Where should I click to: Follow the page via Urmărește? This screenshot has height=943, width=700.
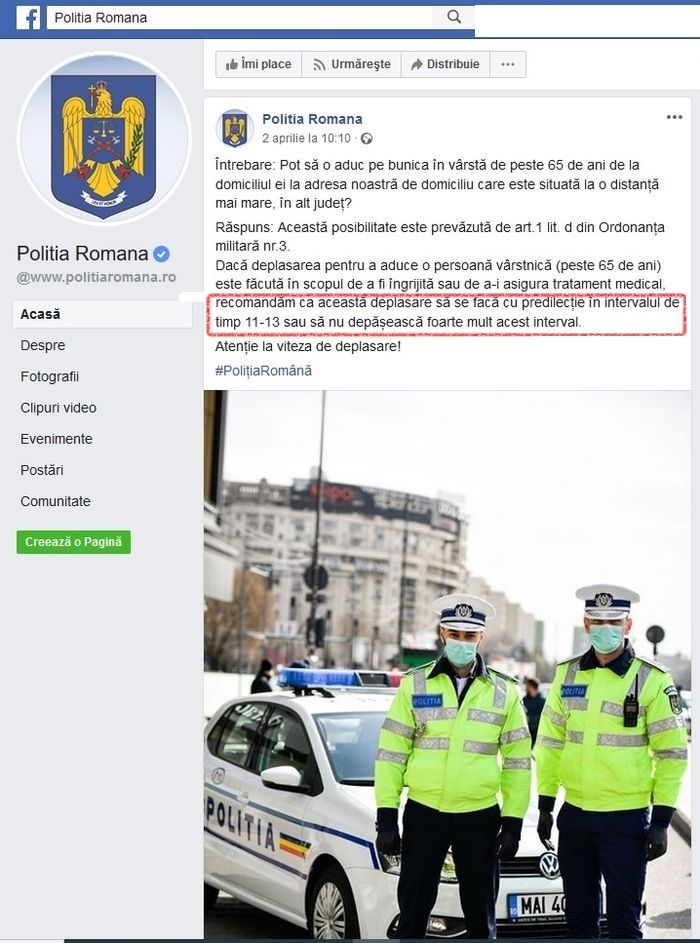pyautogui.click(x=352, y=64)
